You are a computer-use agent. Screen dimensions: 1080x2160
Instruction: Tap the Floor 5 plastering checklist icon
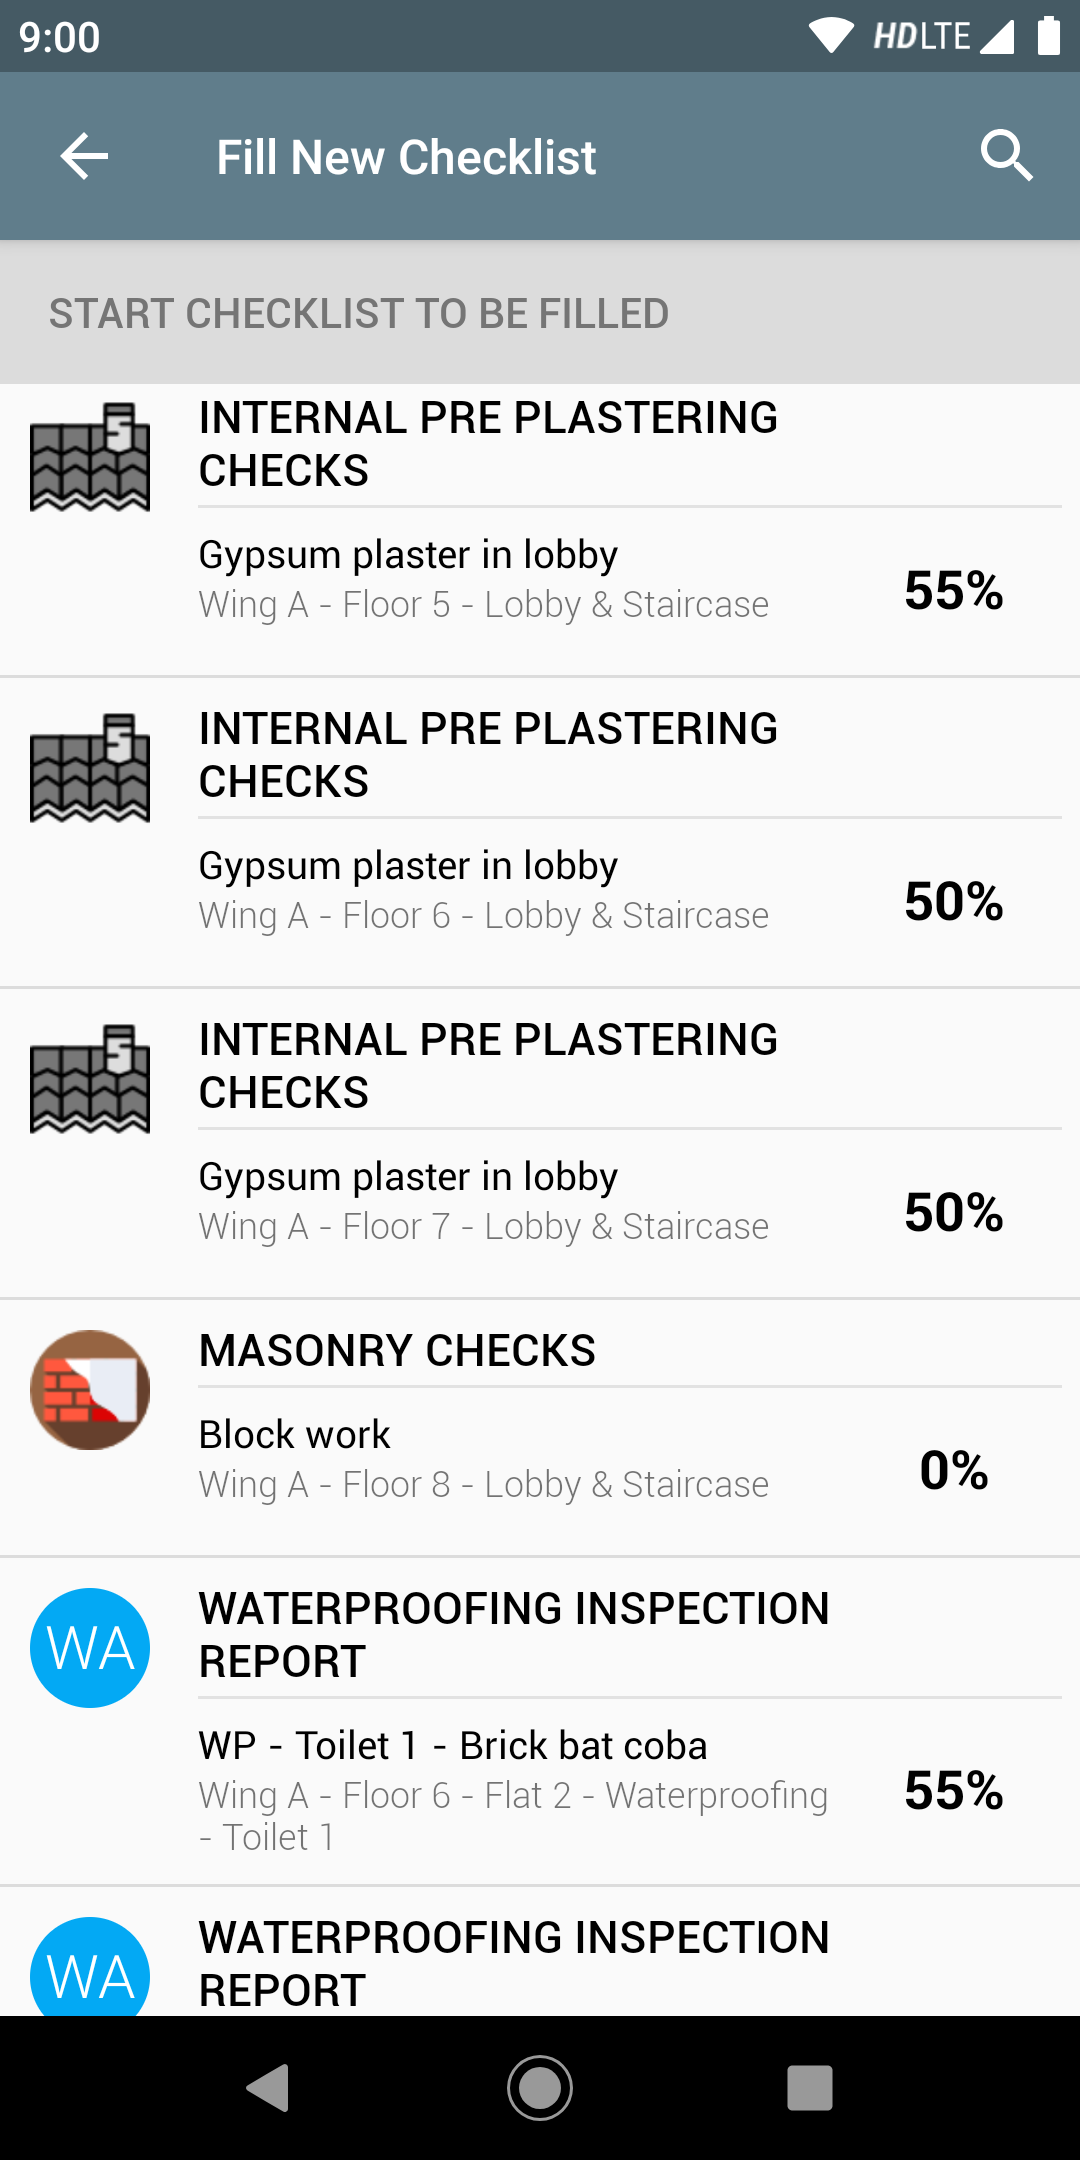pos(90,457)
